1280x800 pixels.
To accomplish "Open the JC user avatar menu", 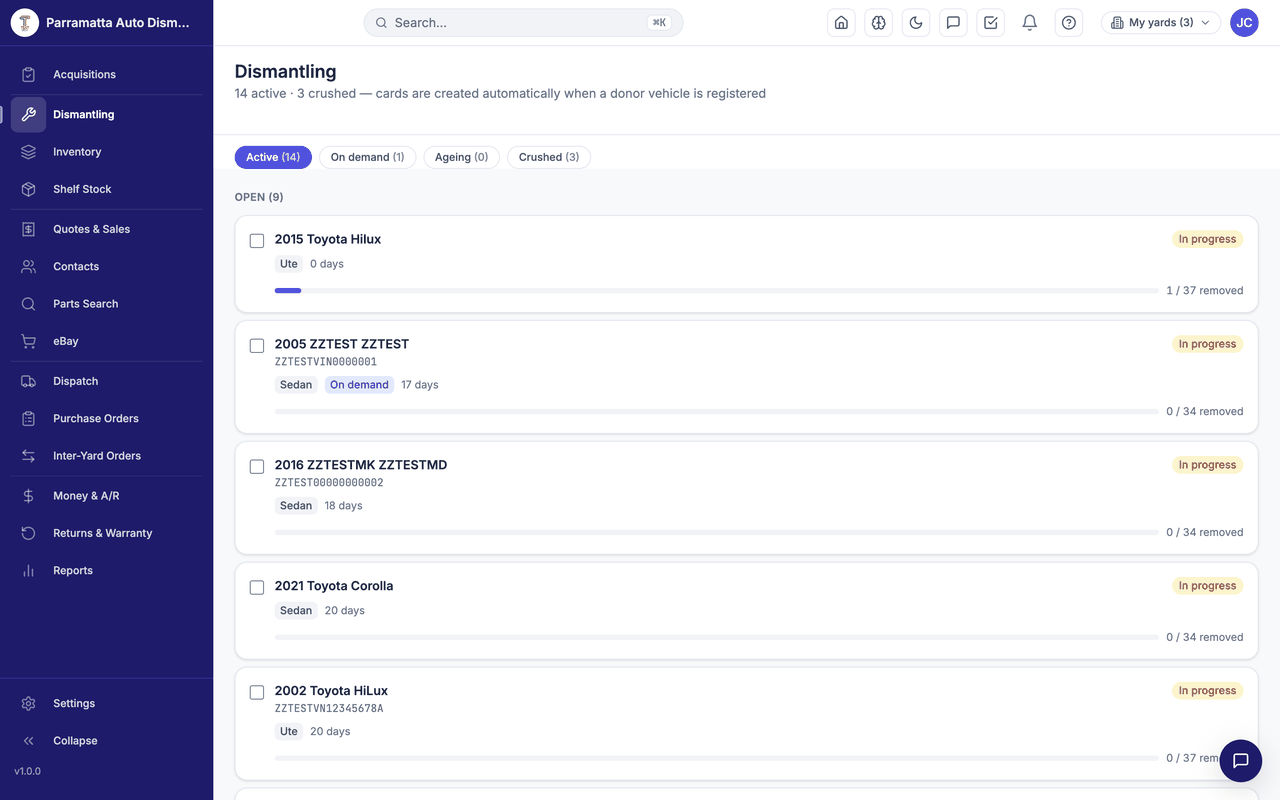I will 1244,23.
